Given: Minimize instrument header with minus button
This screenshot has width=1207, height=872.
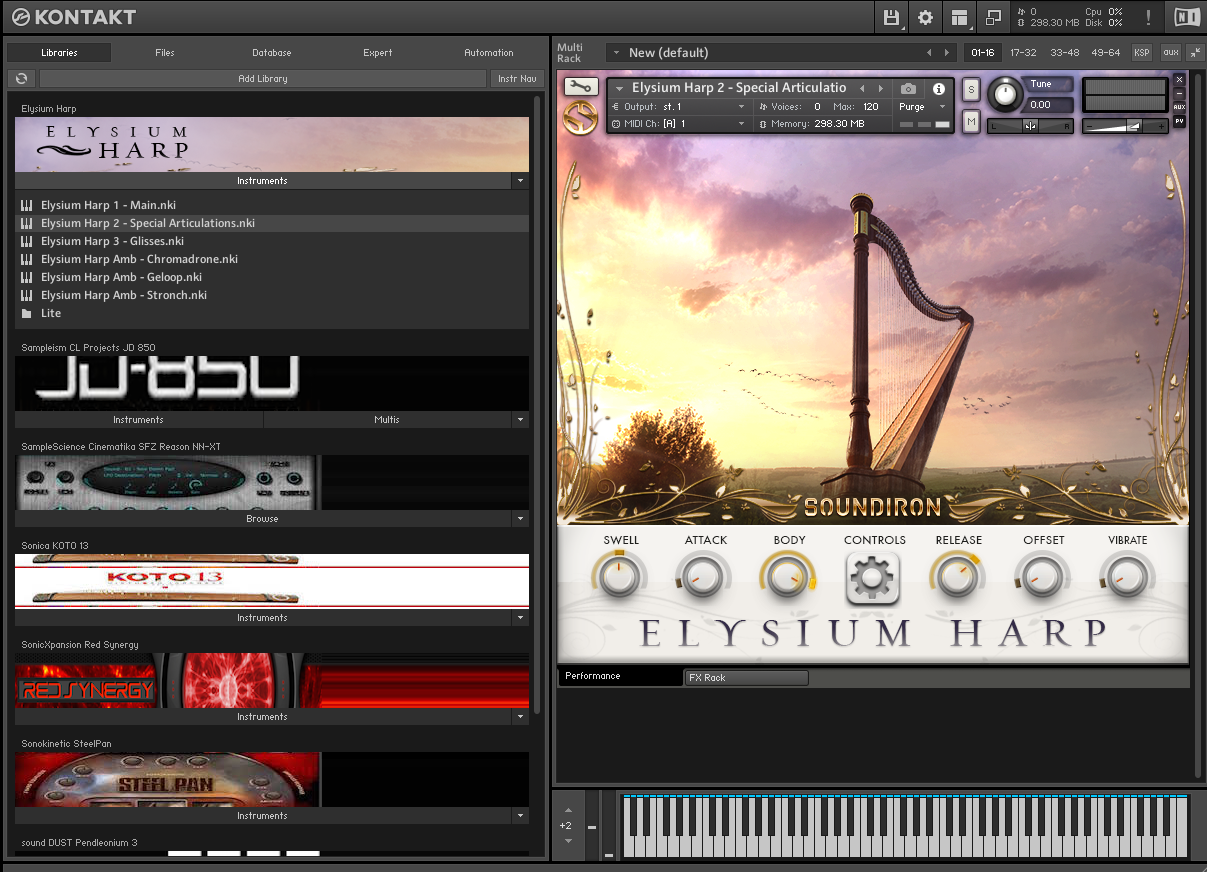Looking at the screenshot, I should pos(1179,93).
